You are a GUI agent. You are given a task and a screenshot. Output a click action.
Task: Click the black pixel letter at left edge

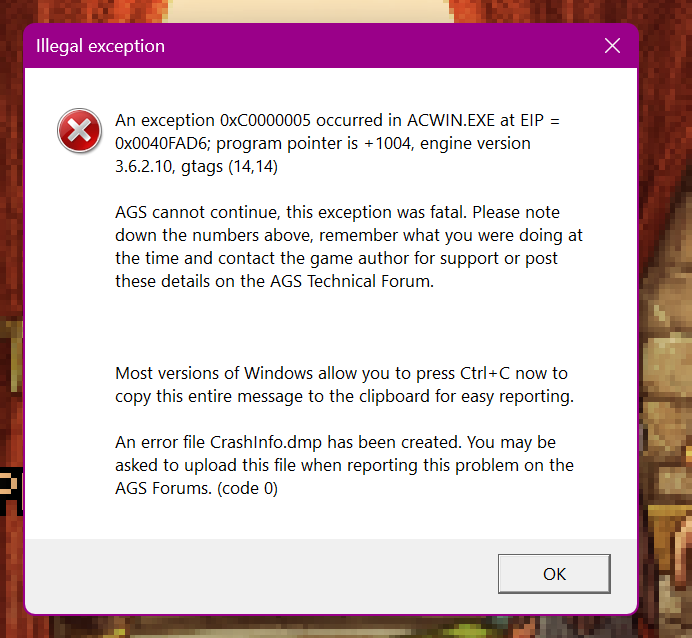pyautogui.click(x=11, y=491)
